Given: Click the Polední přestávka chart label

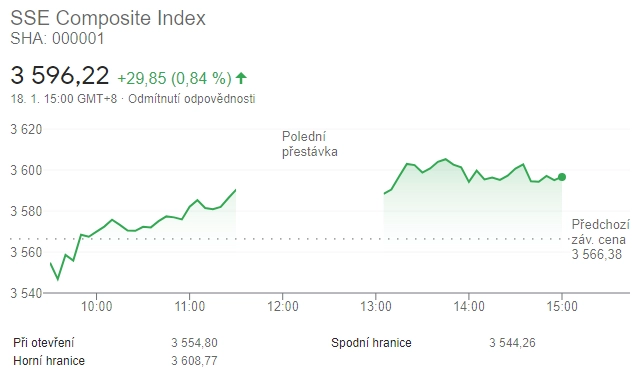Looking at the screenshot, I should click(310, 144).
